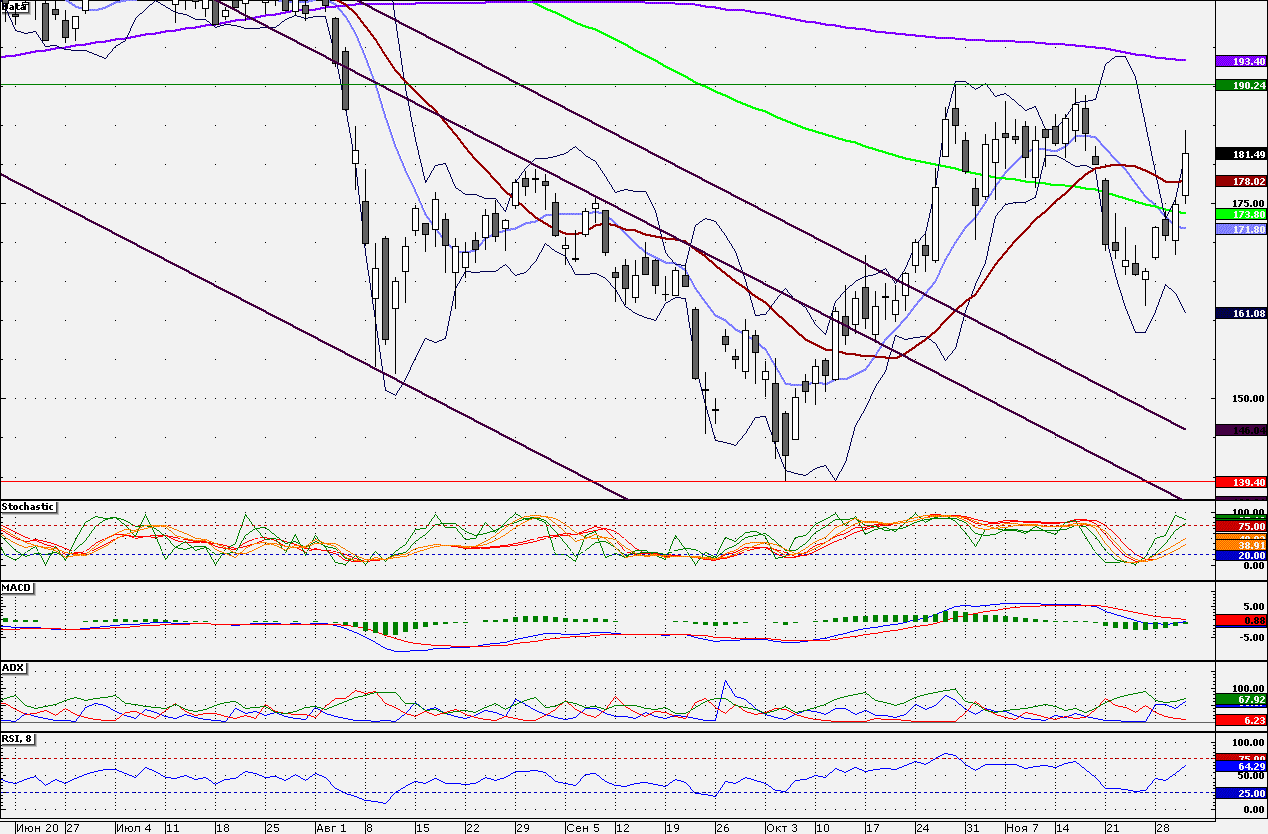The image size is (1268, 834).
Task: Click the latest white candlestick at the chart's right edge
Action: [1186, 173]
